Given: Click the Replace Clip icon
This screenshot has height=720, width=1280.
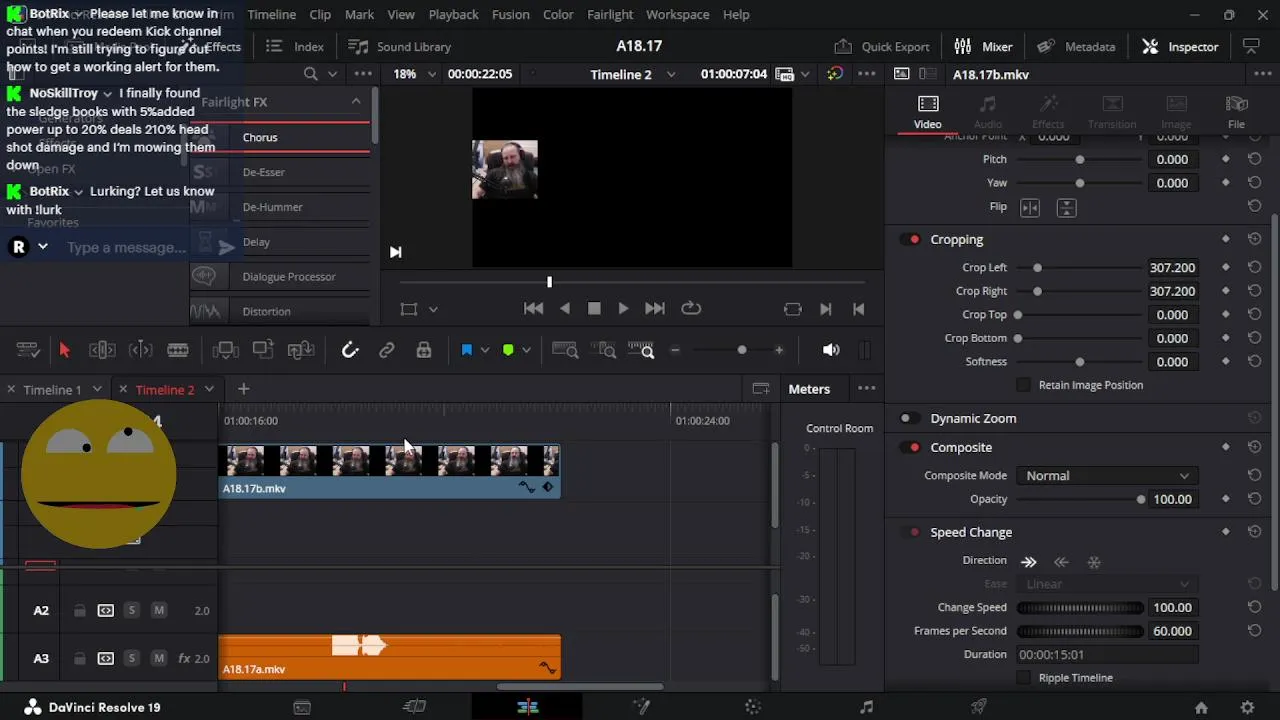Looking at the screenshot, I should [x=301, y=350].
